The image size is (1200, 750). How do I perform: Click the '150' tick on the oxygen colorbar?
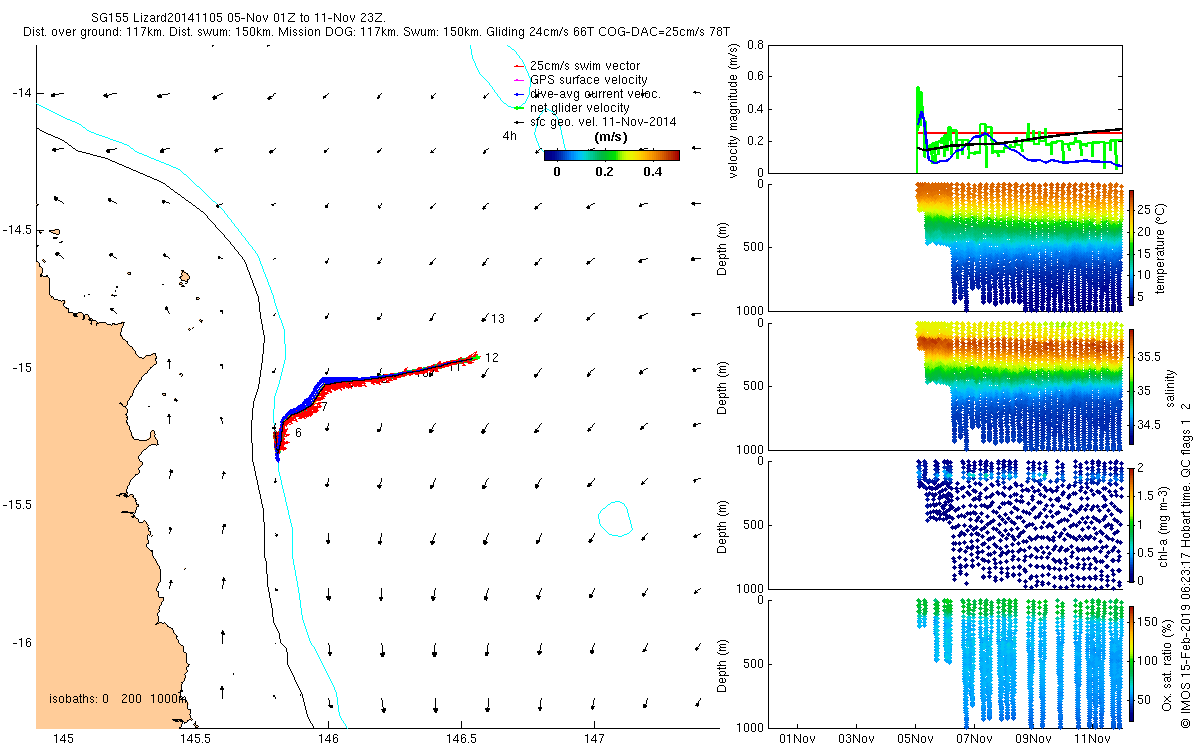[x=1149, y=622]
